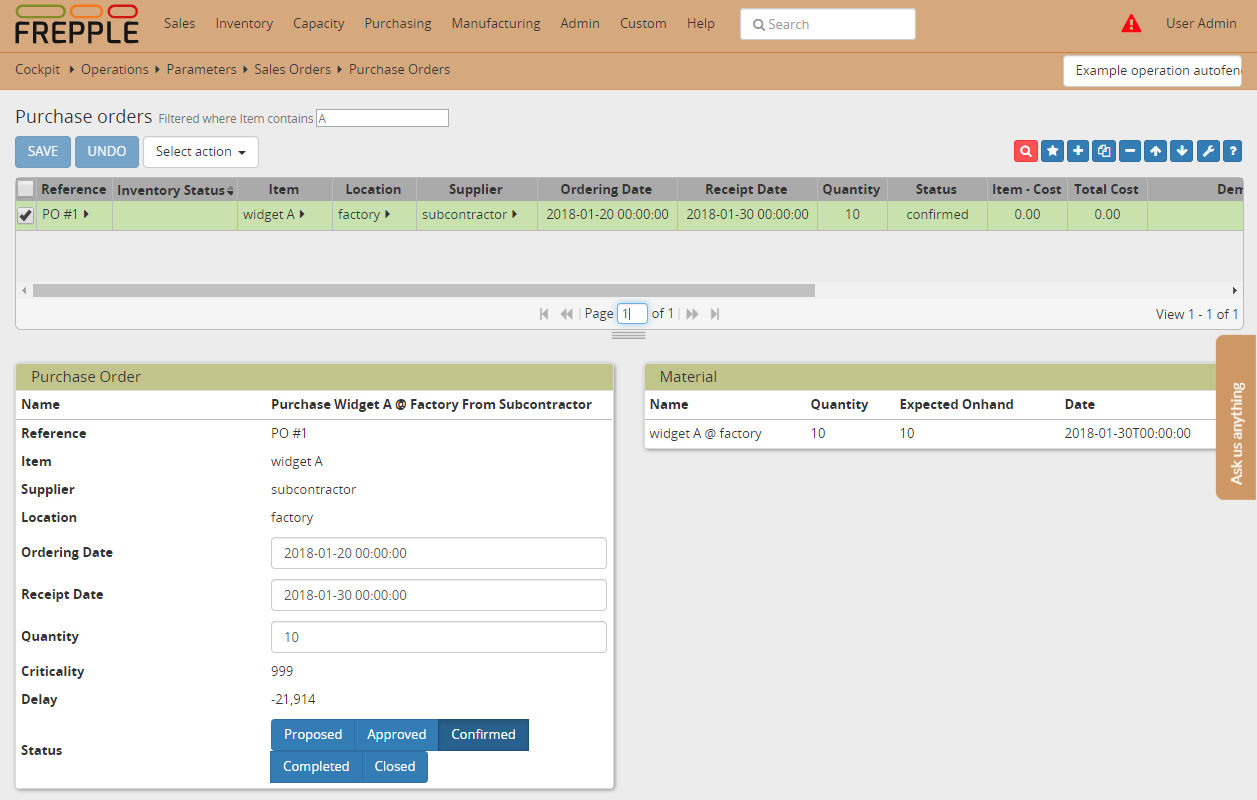The width and height of the screenshot is (1257, 800).
Task: Open the Manufacturing menu
Action: [495, 23]
